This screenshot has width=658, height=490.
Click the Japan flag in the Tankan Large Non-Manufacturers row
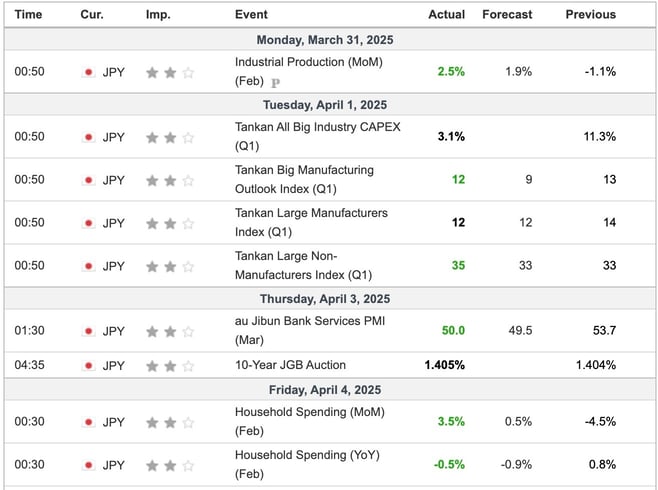[x=88, y=266]
